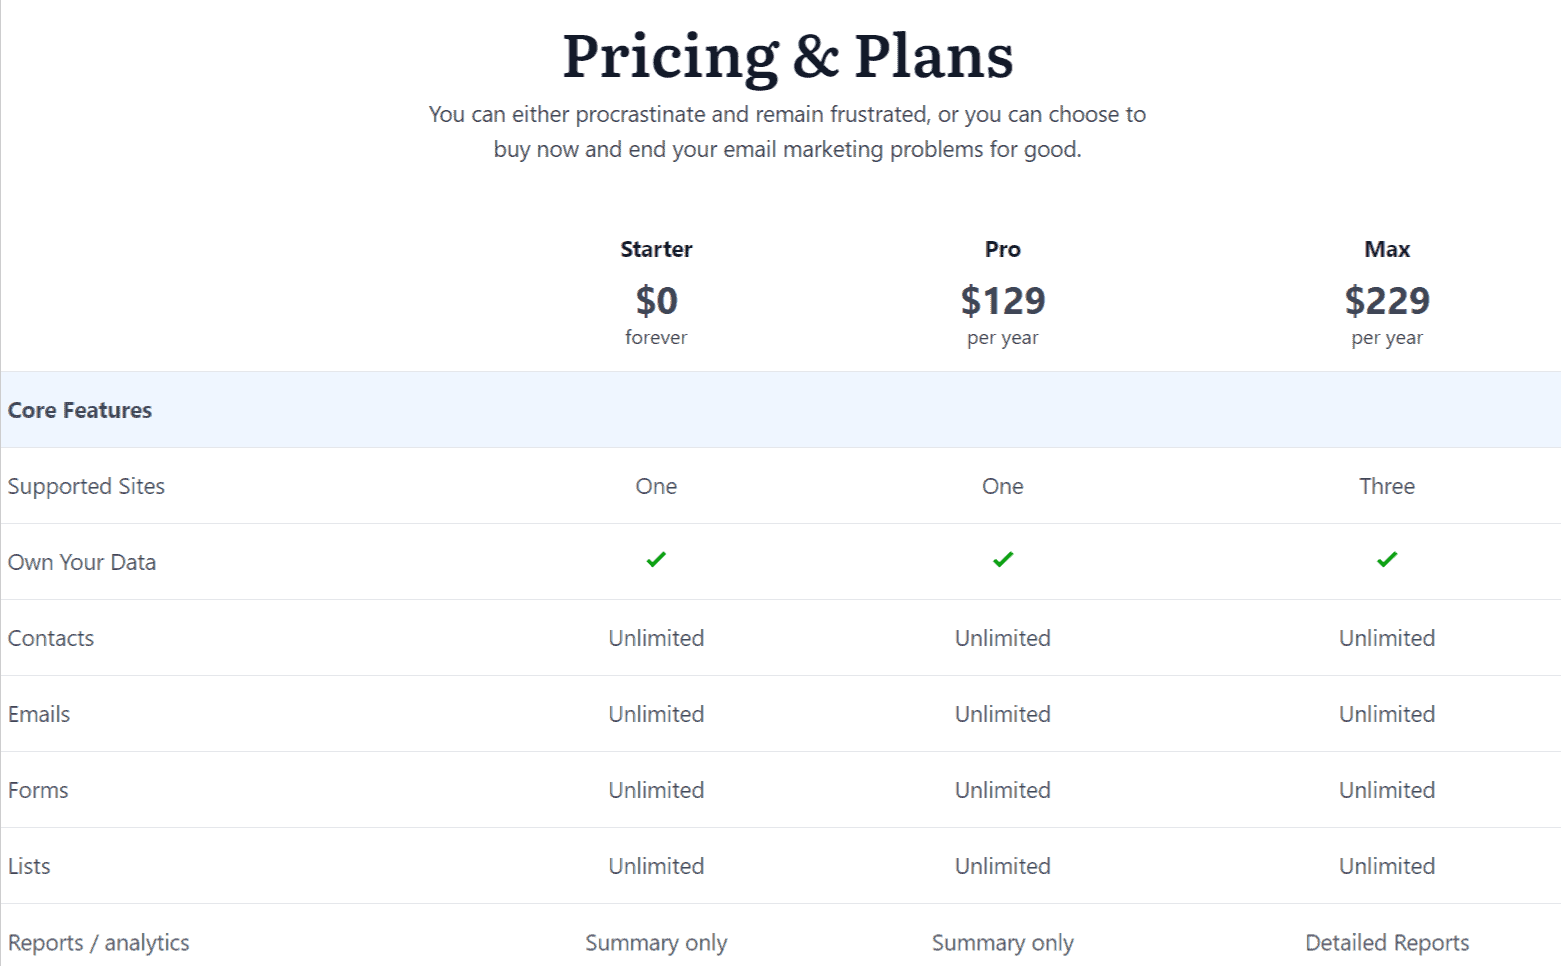Click the $0 forever price

[x=656, y=314]
